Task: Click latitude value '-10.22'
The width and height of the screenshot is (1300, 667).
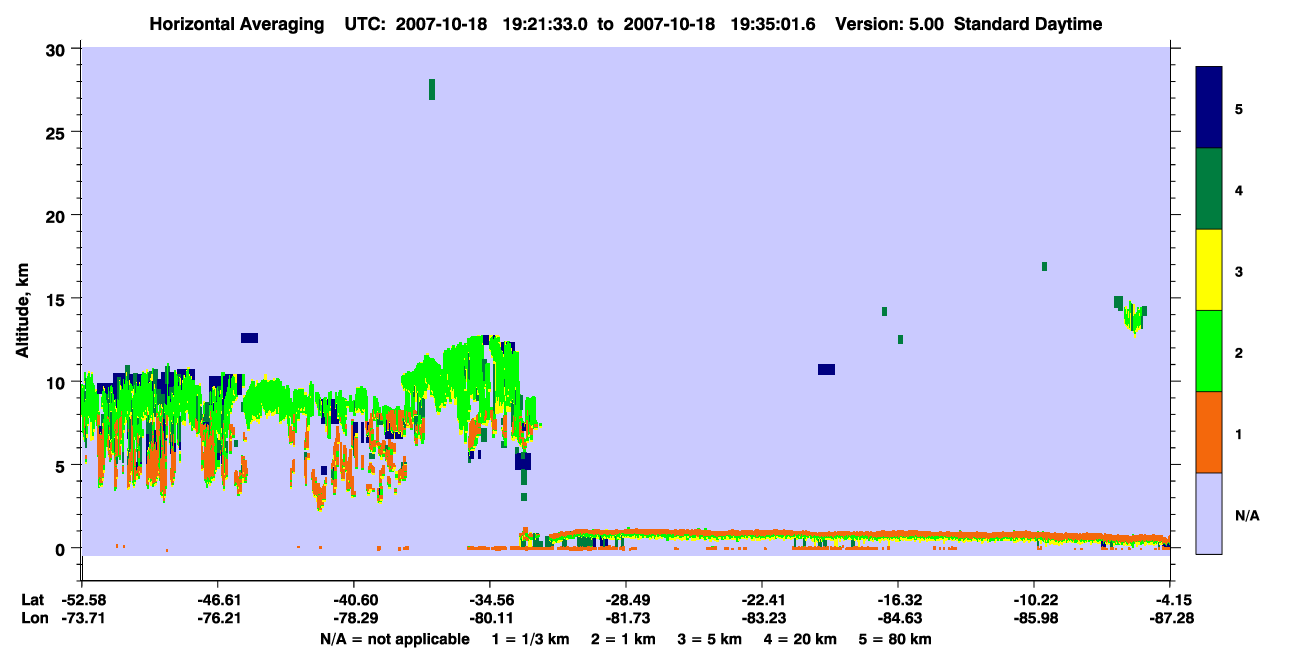Action: (x=1034, y=600)
